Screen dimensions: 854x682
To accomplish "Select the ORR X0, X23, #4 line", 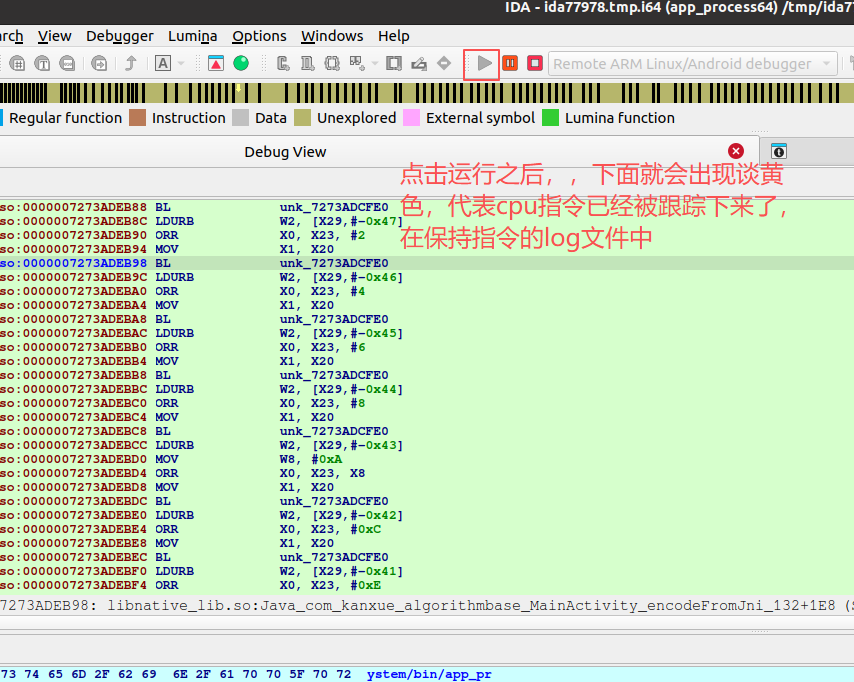I will tap(427, 291).
